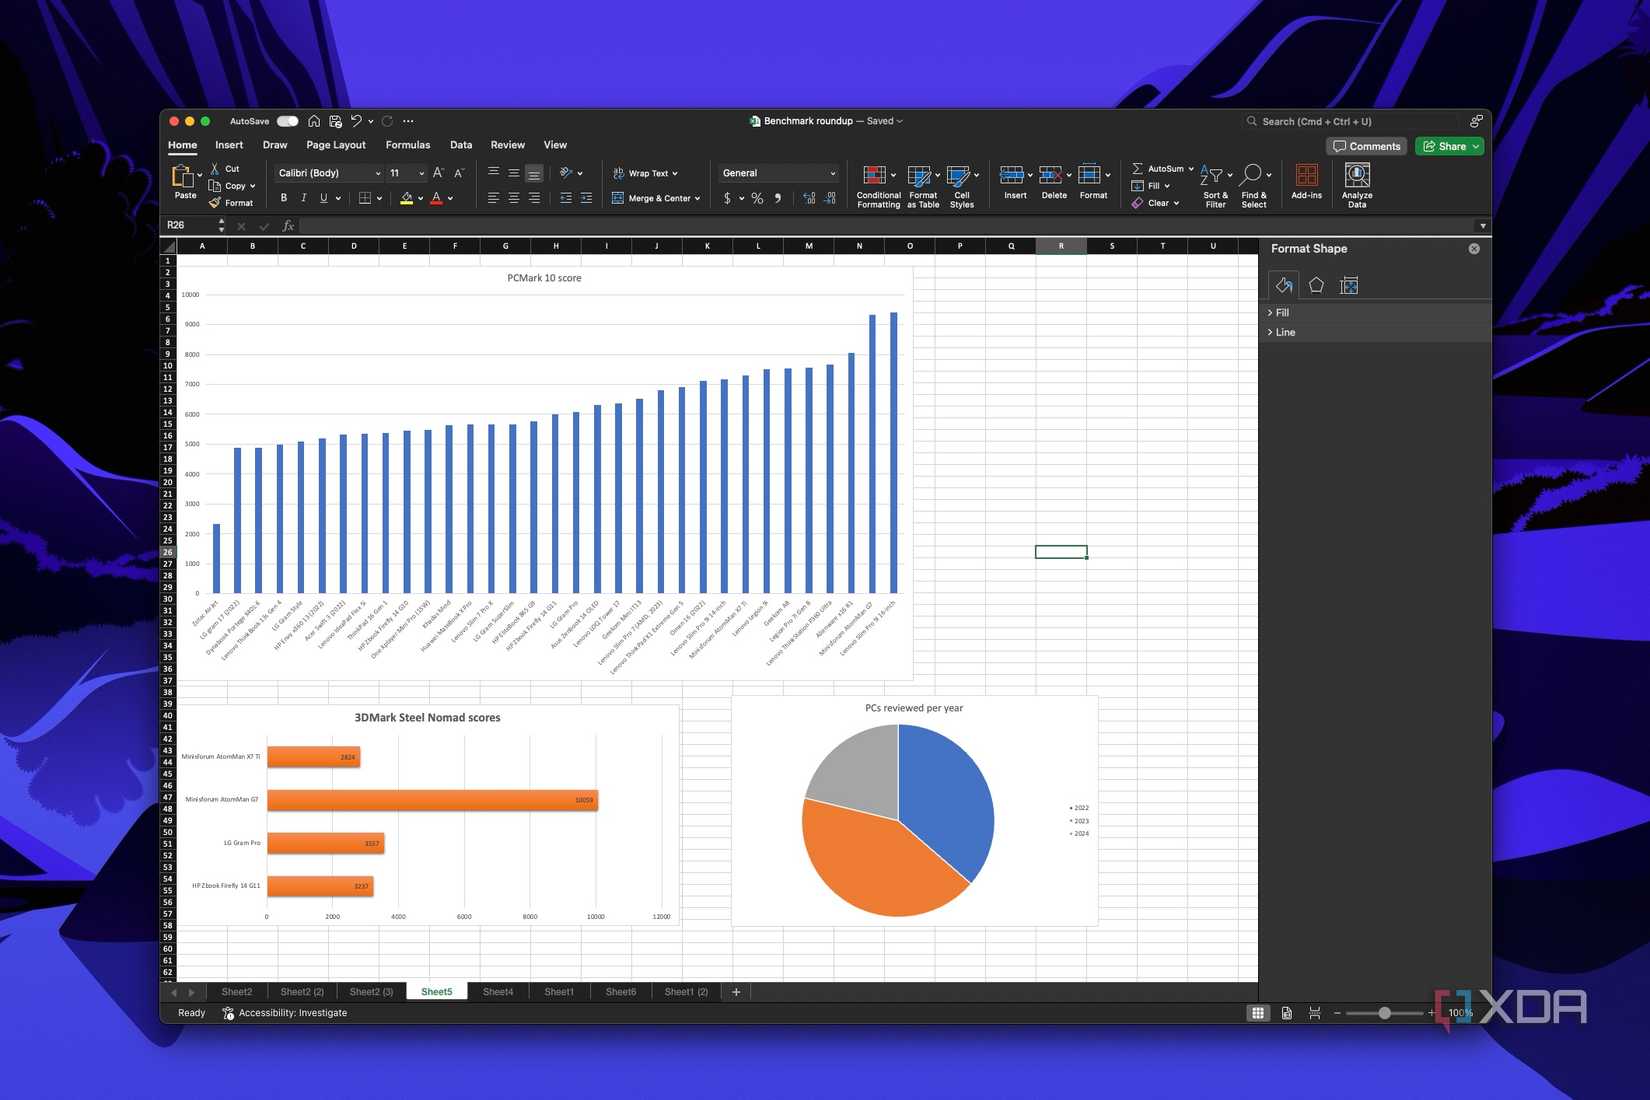Open the Effects pentagon icon in Format Shape
Screen dimensions: 1650x1100
pyautogui.click(x=1316, y=285)
